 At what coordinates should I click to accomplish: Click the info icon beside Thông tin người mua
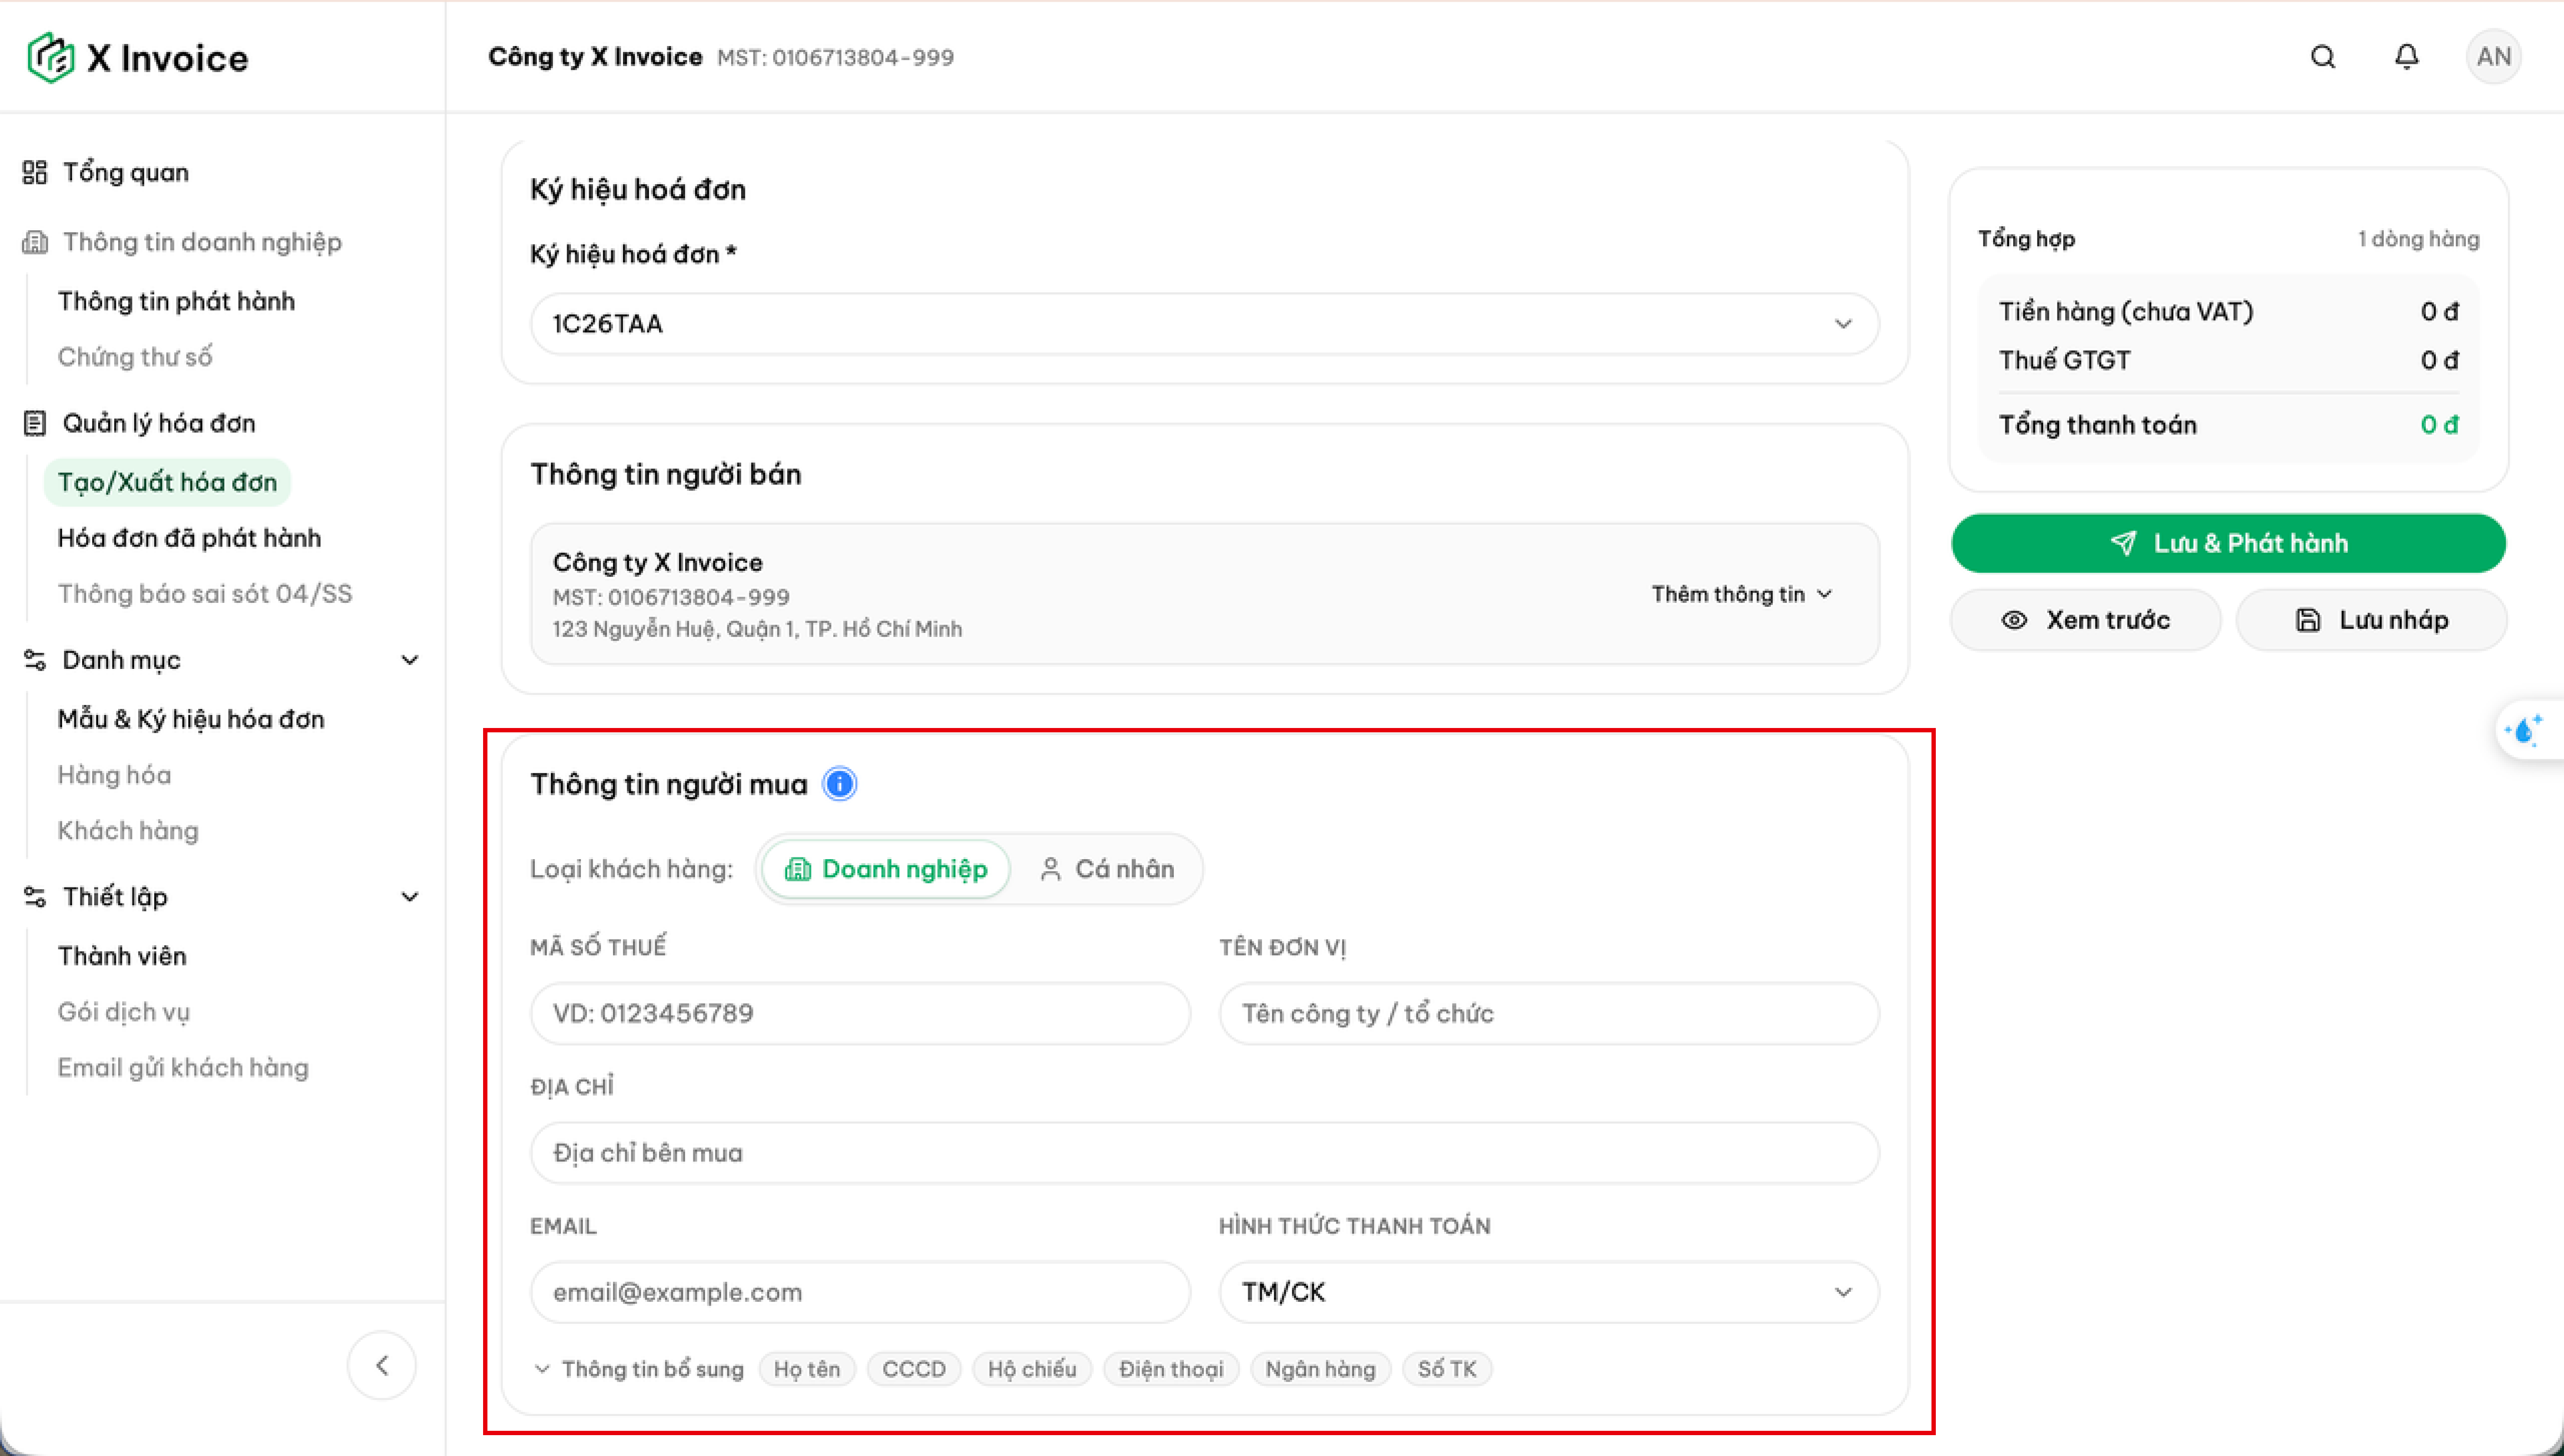[839, 784]
